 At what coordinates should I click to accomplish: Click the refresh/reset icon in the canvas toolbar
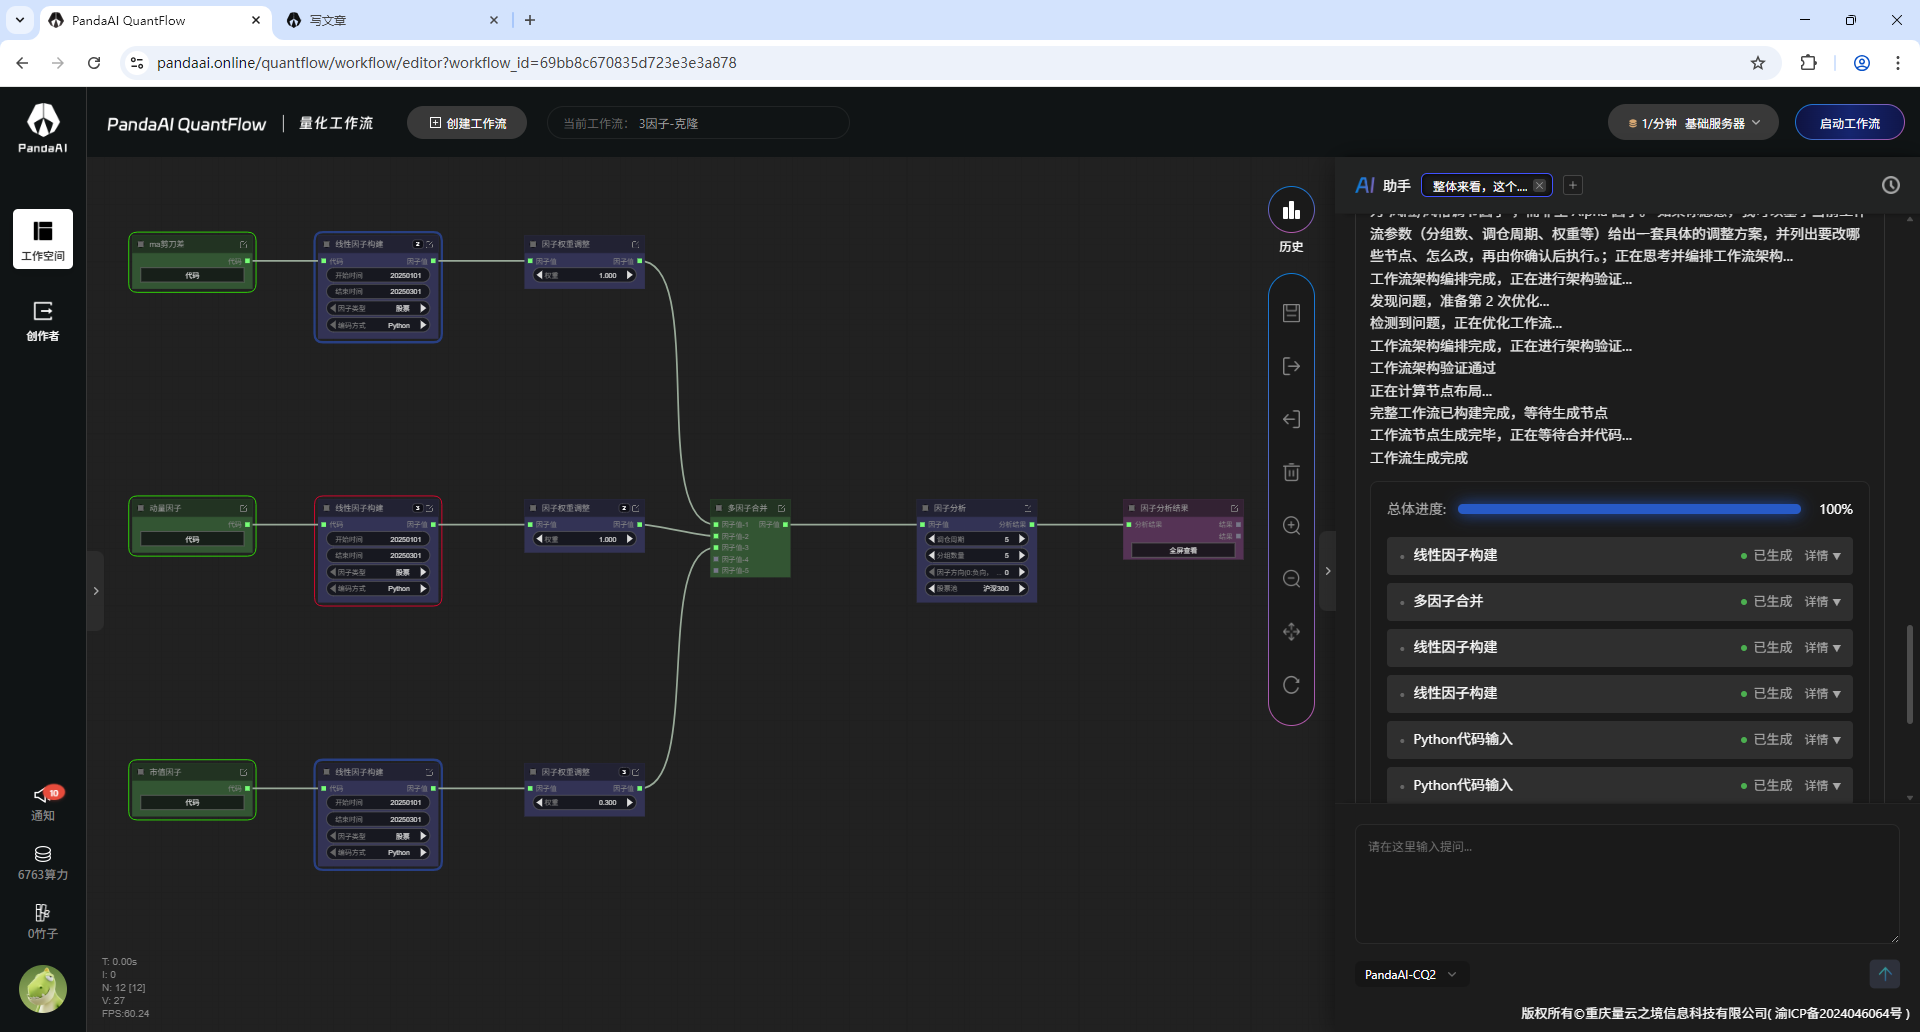click(1291, 685)
